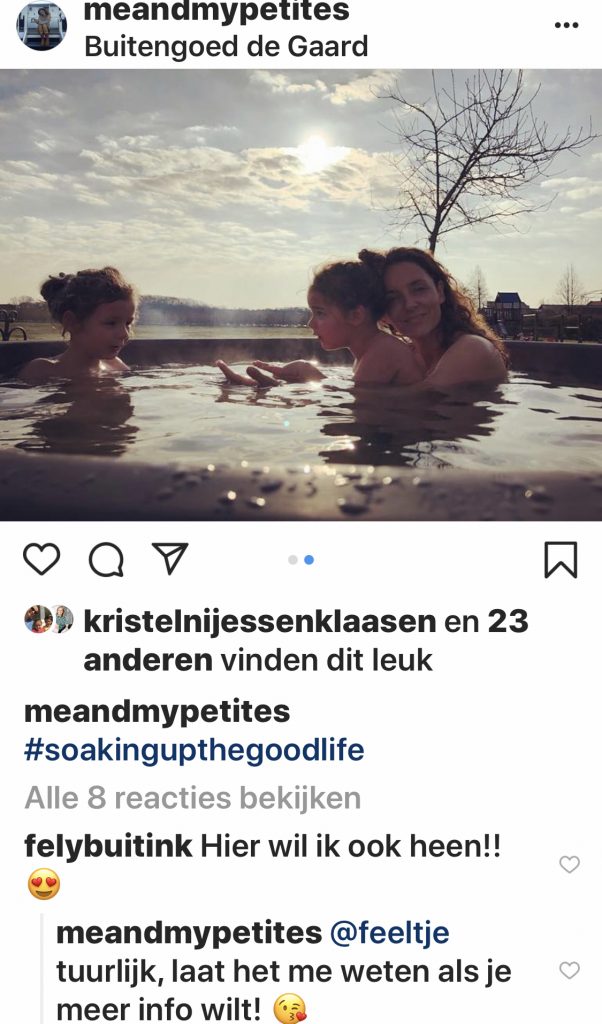Open the #soakingupthegoodlife hashtag
Image resolution: width=602 pixels, height=1024 pixels.
(194, 750)
